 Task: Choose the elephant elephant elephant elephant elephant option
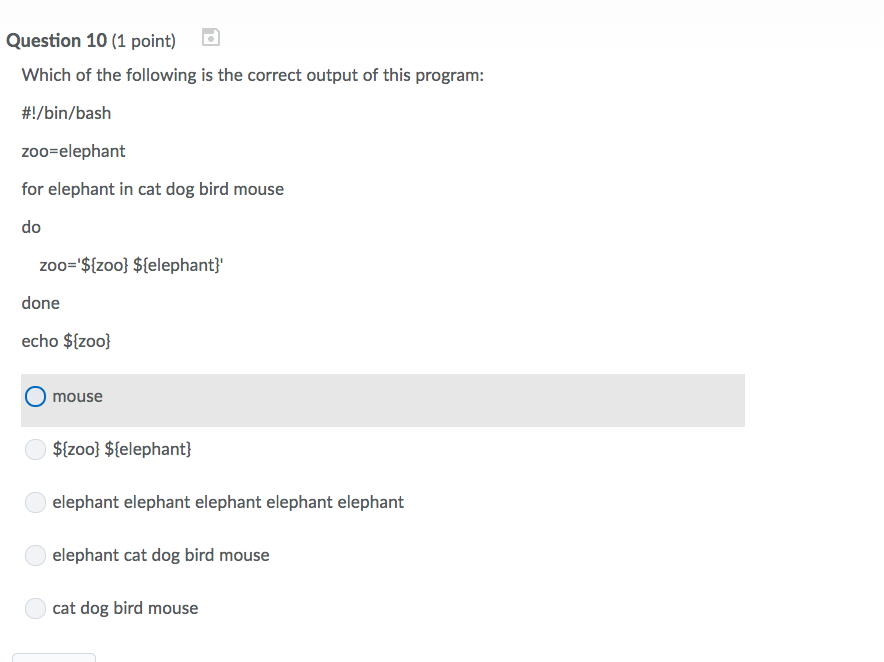pyautogui.click(x=35, y=502)
